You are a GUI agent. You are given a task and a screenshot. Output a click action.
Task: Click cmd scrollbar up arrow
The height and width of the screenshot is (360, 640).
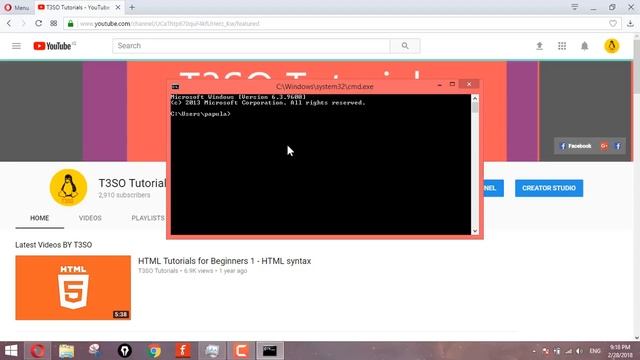tap(475, 98)
